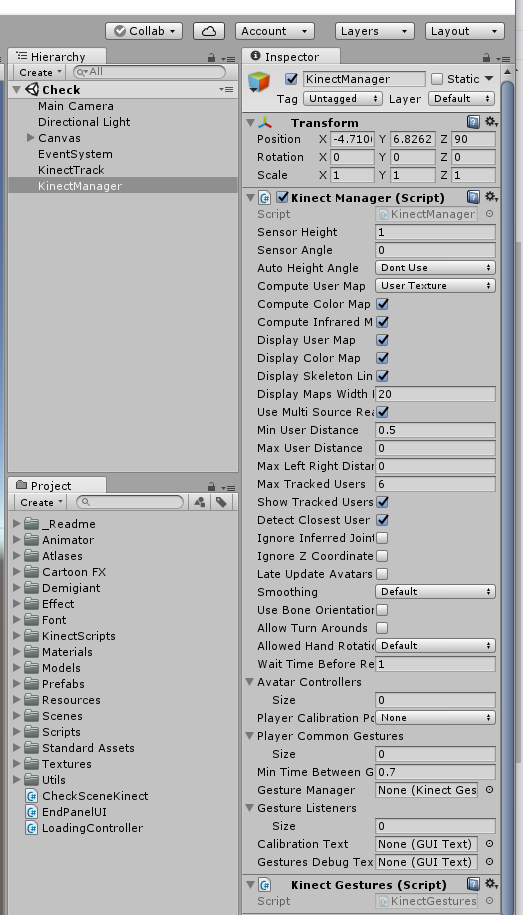Open Player Calibration Pose dropdown
The width and height of the screenshot is (523, 915).
tap(435, 718)
